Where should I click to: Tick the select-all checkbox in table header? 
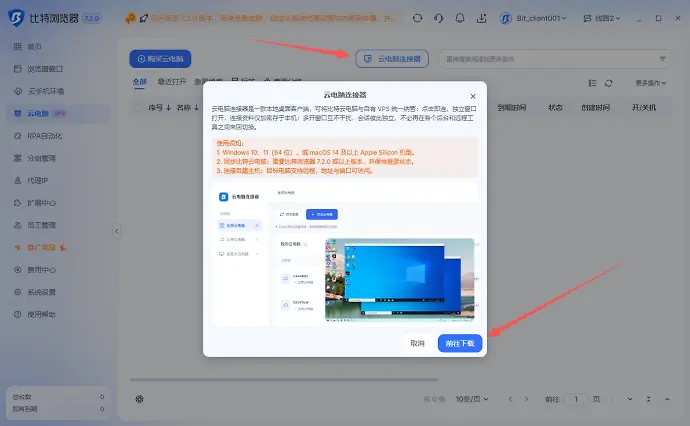pos(138,108)
